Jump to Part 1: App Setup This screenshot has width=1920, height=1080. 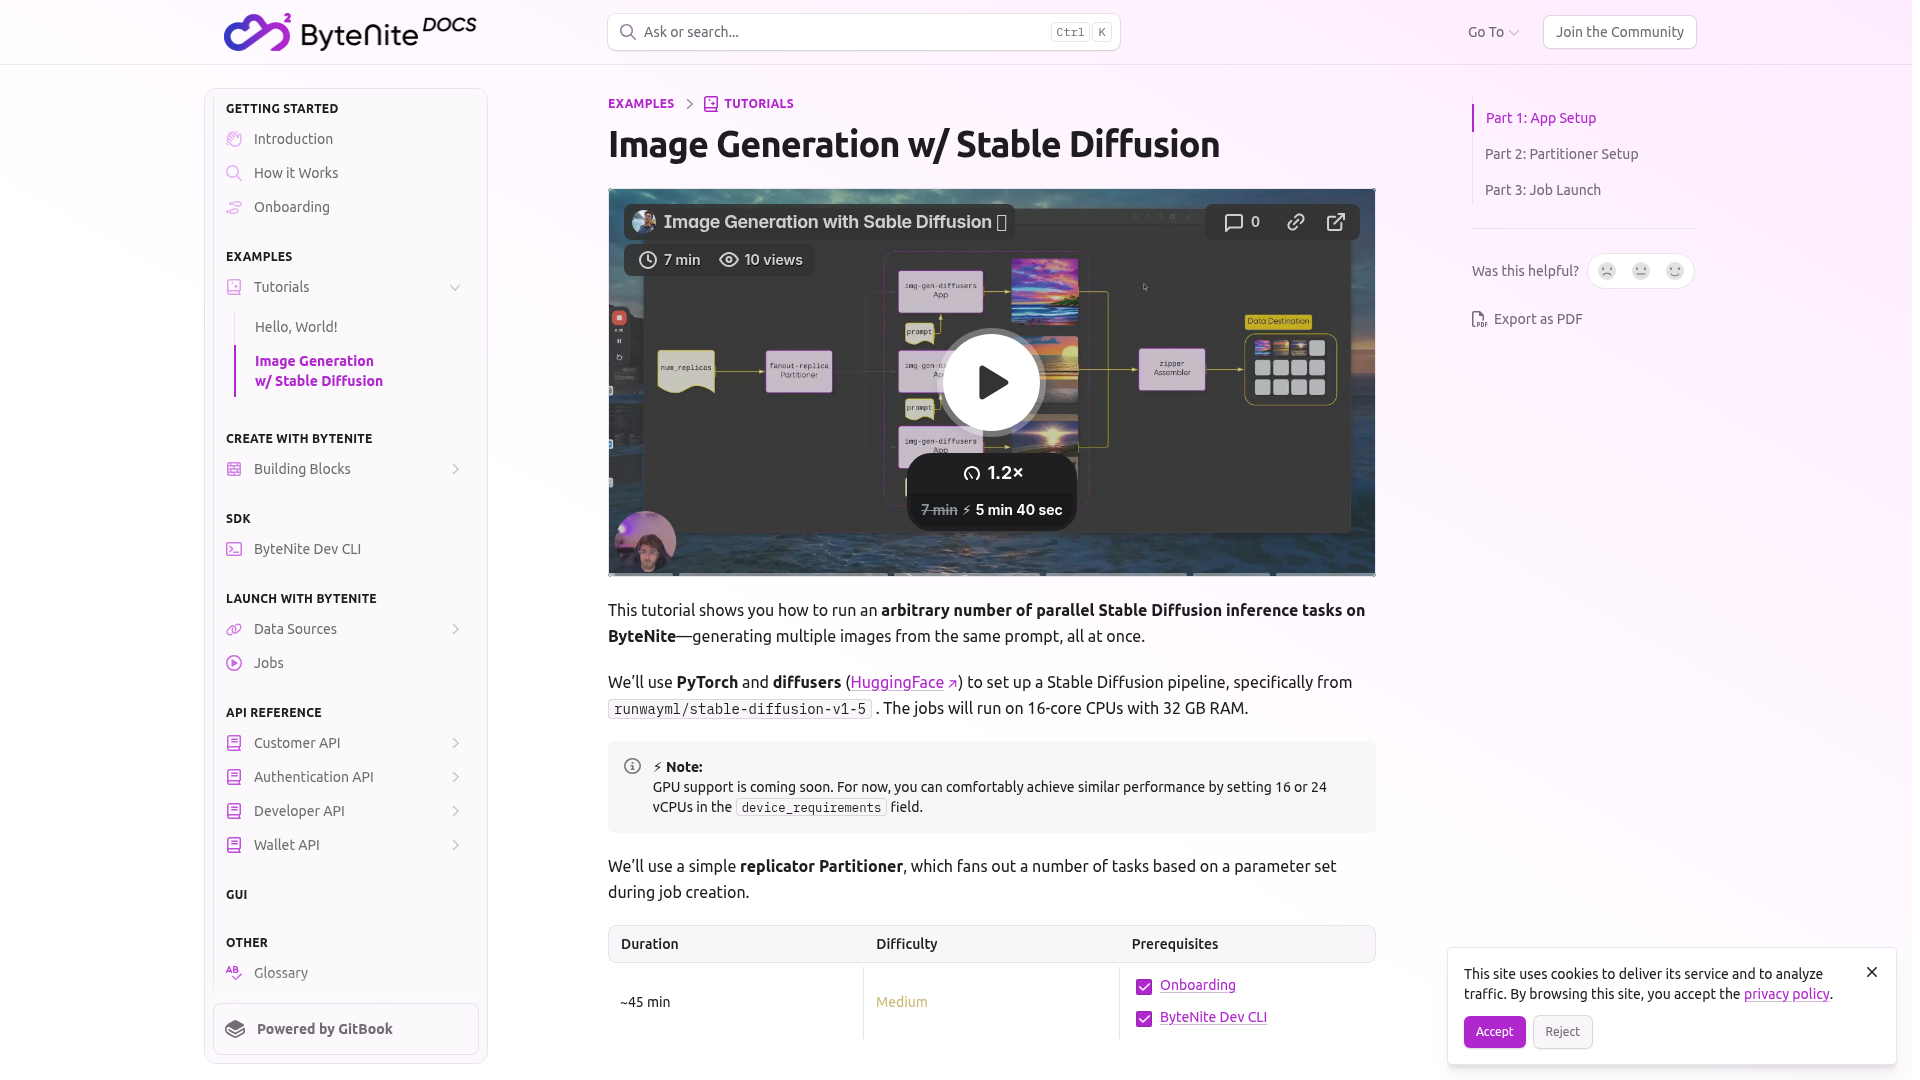(1541, 118)
